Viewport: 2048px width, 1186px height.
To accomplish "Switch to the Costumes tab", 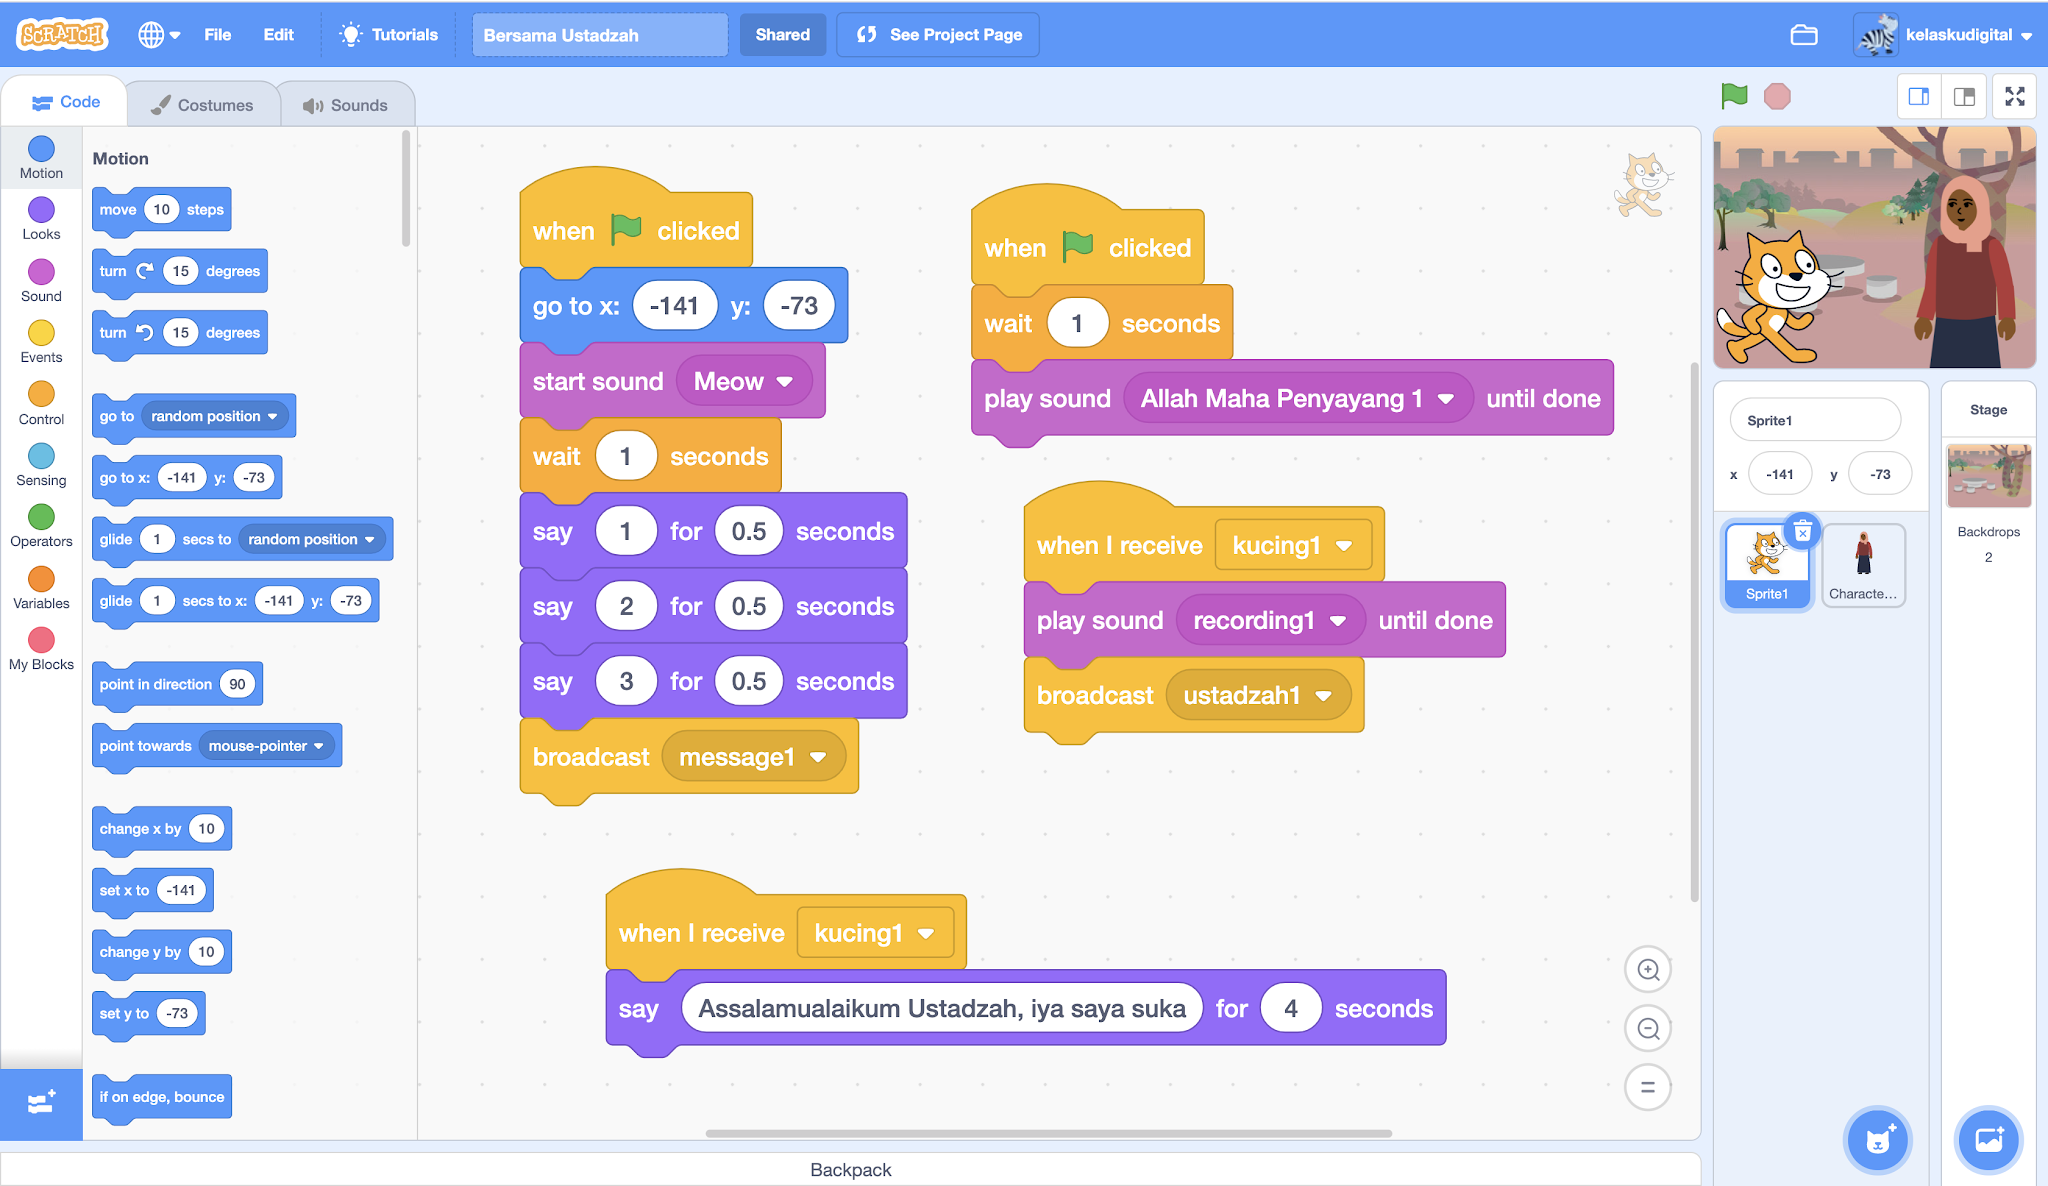I will pyautogui.click(x=202, y=105).
